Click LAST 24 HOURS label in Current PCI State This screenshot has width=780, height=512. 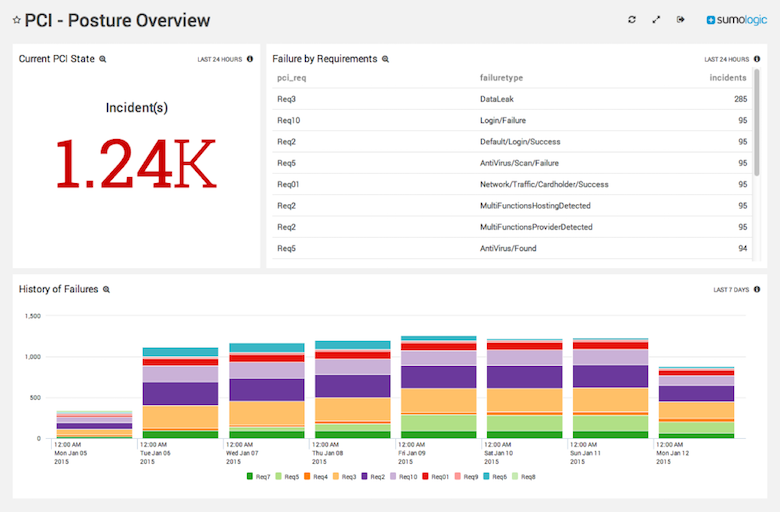click(x=219, y=59)
